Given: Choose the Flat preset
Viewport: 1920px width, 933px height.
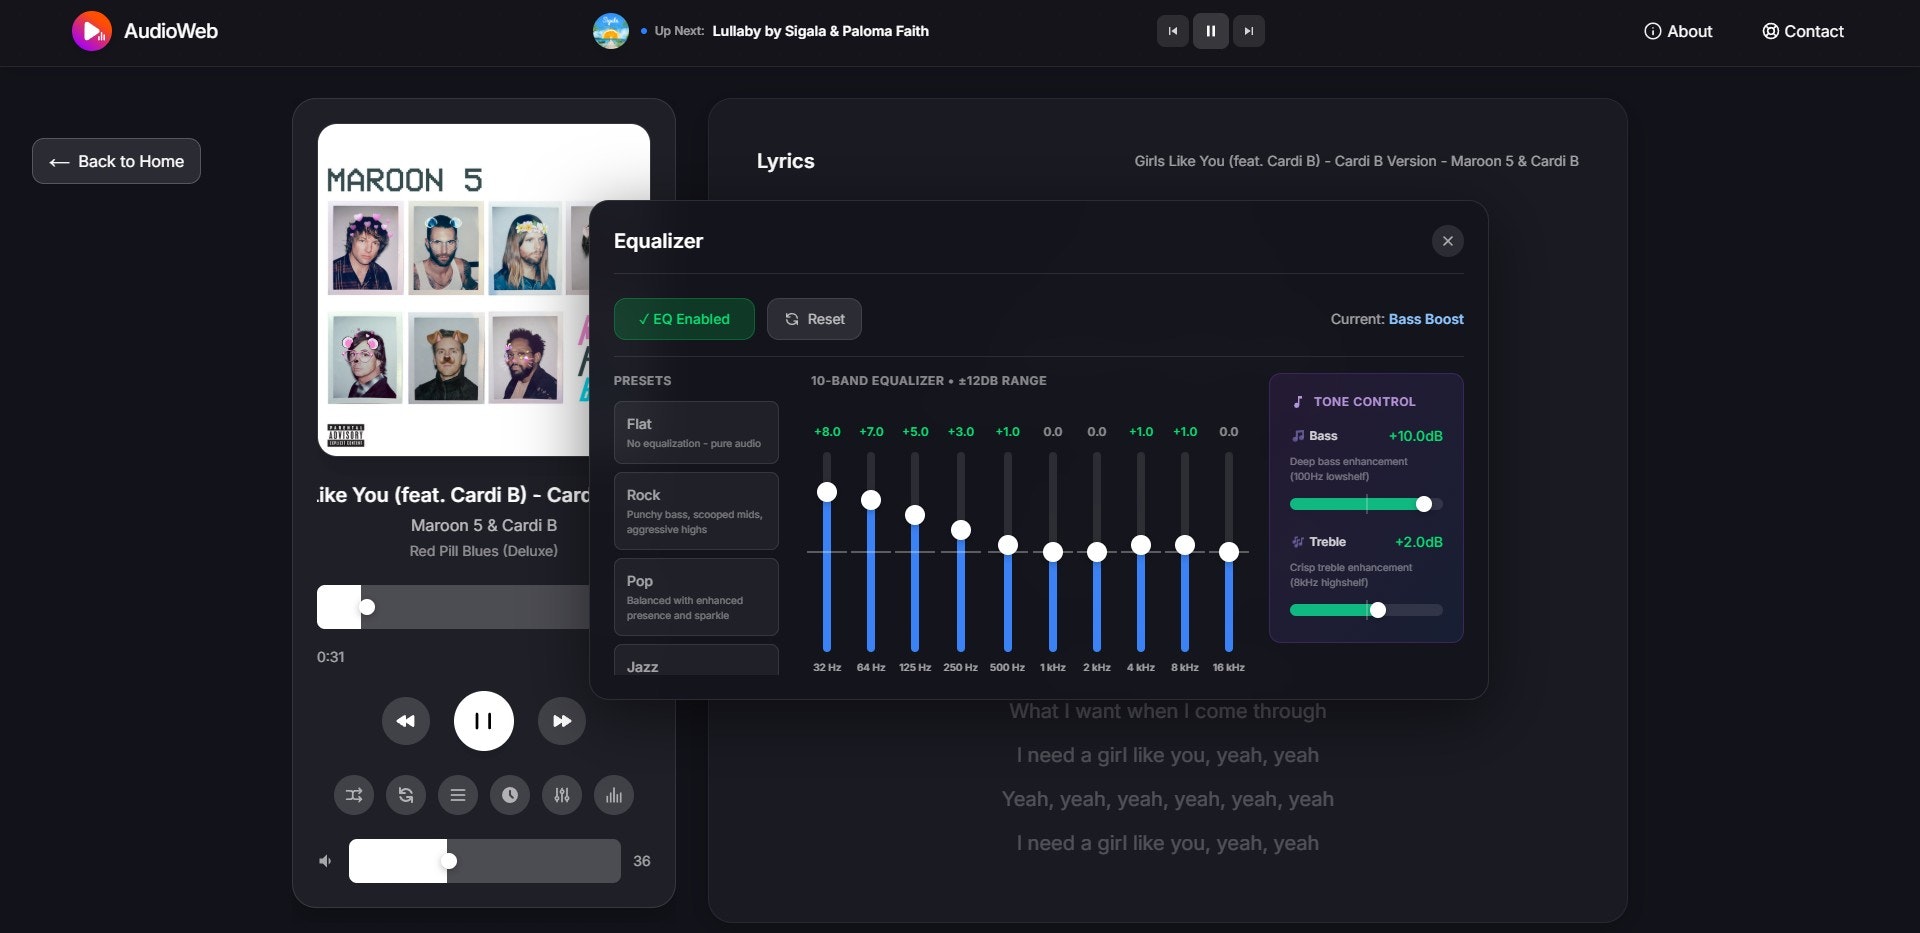Looking at the screenshot, I should pyautogui.click(x=695, y=432).
